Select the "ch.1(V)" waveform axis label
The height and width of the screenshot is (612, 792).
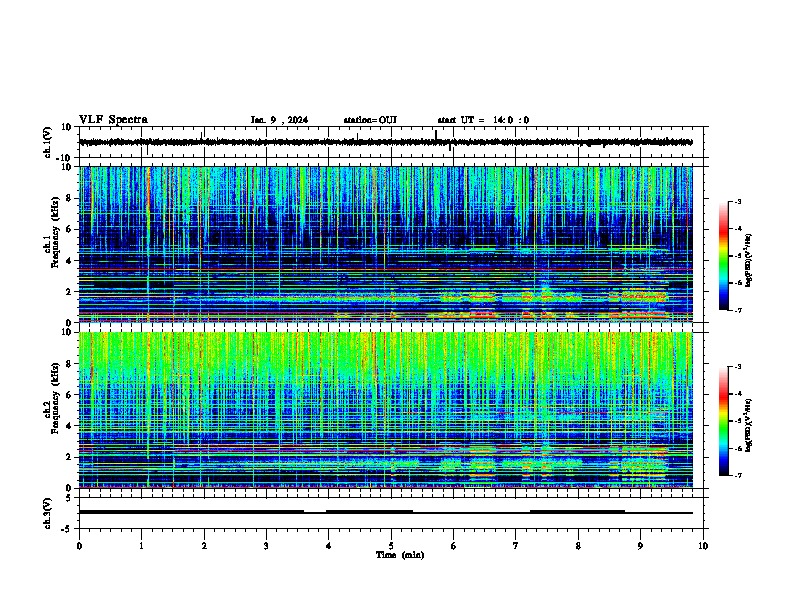click(48, 142)
